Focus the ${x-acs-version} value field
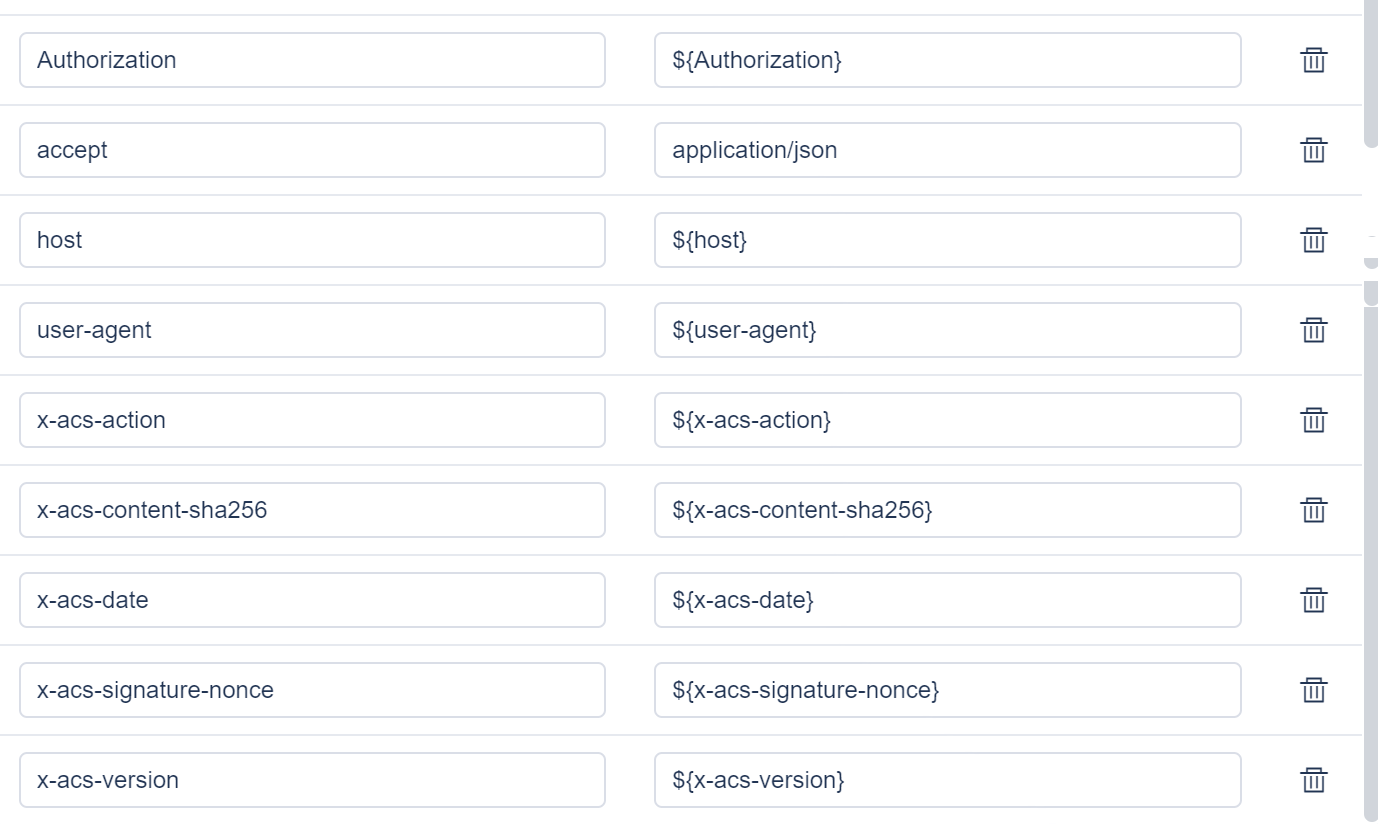 [947, 780]
